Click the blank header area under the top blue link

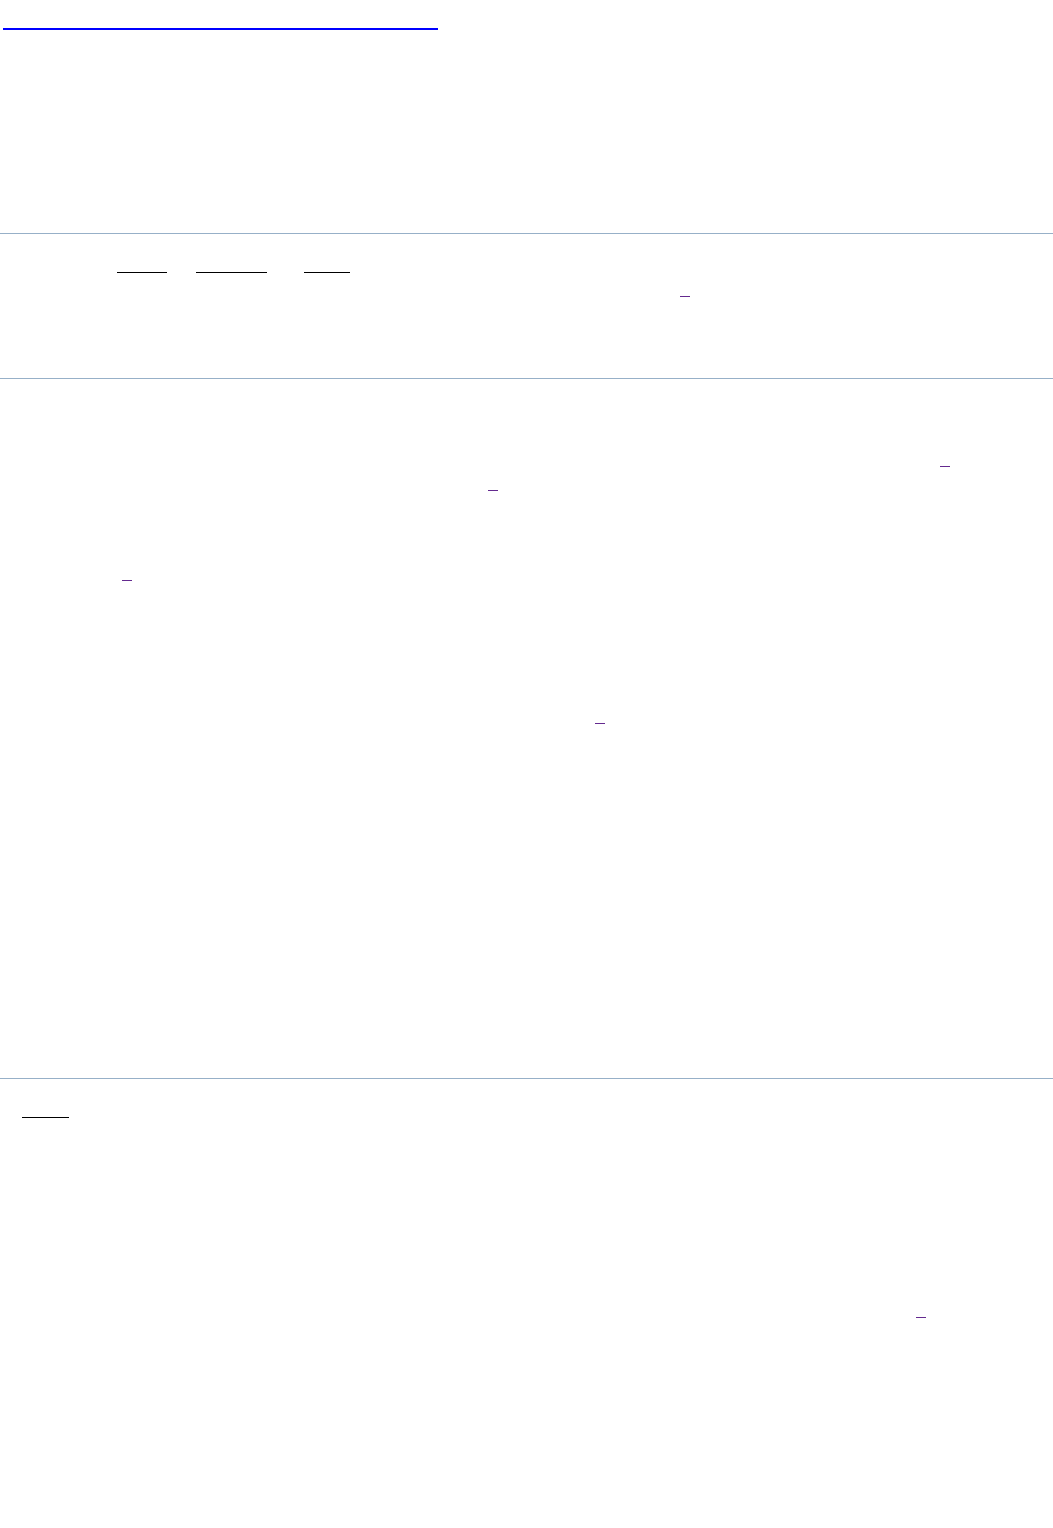coord(526,130)
